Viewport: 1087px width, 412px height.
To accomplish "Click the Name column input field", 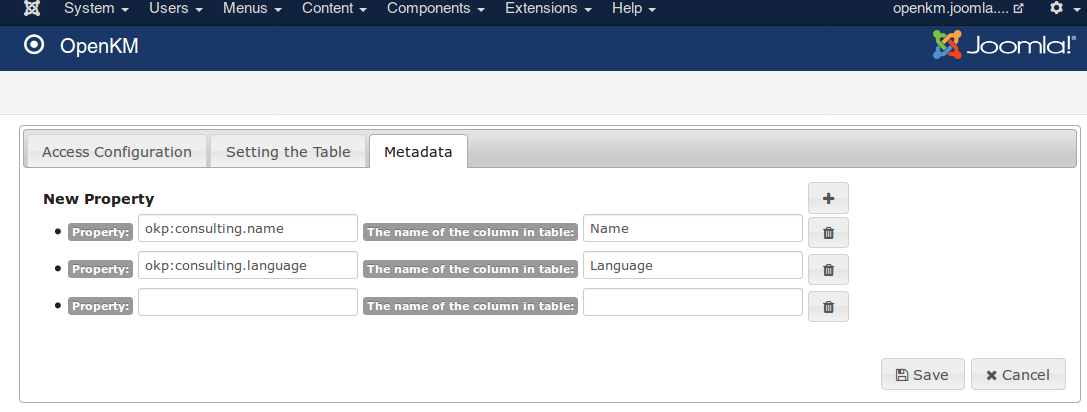I will pos(693,228).
